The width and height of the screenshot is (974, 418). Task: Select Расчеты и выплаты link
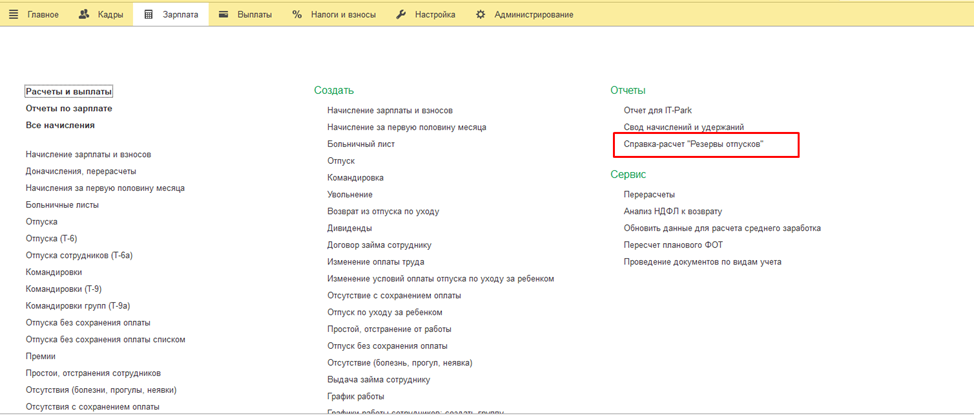point(69,91)
